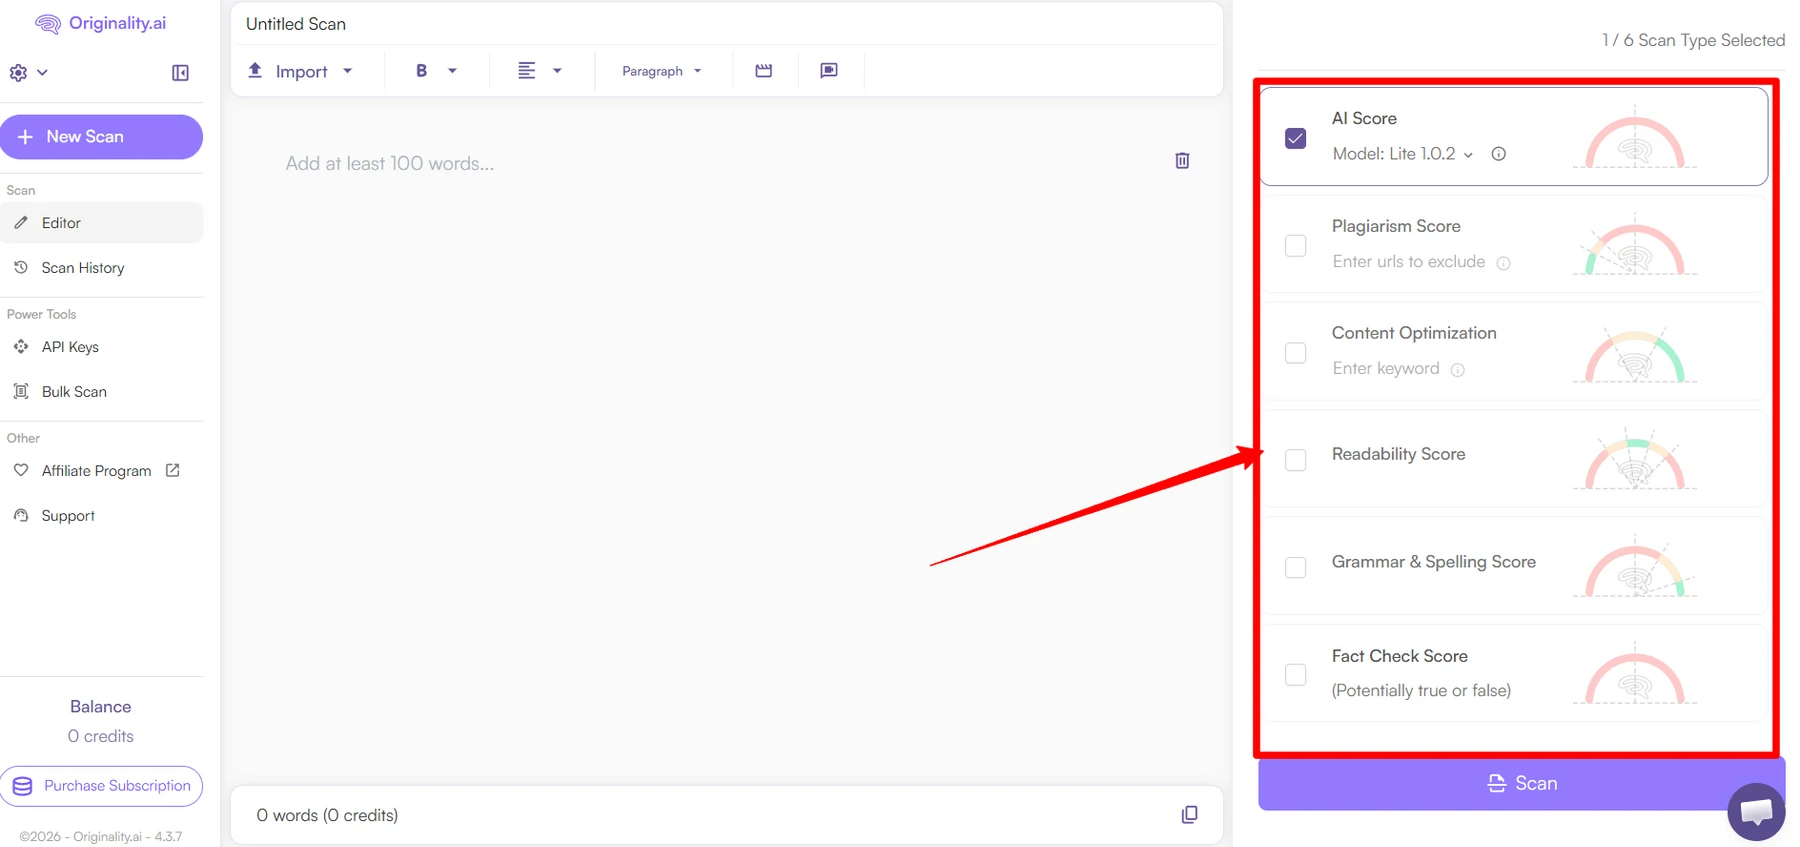This screenshot has height=847, width=1800.
Task: Open the Affiliate Program link
Action: point(96,471)
